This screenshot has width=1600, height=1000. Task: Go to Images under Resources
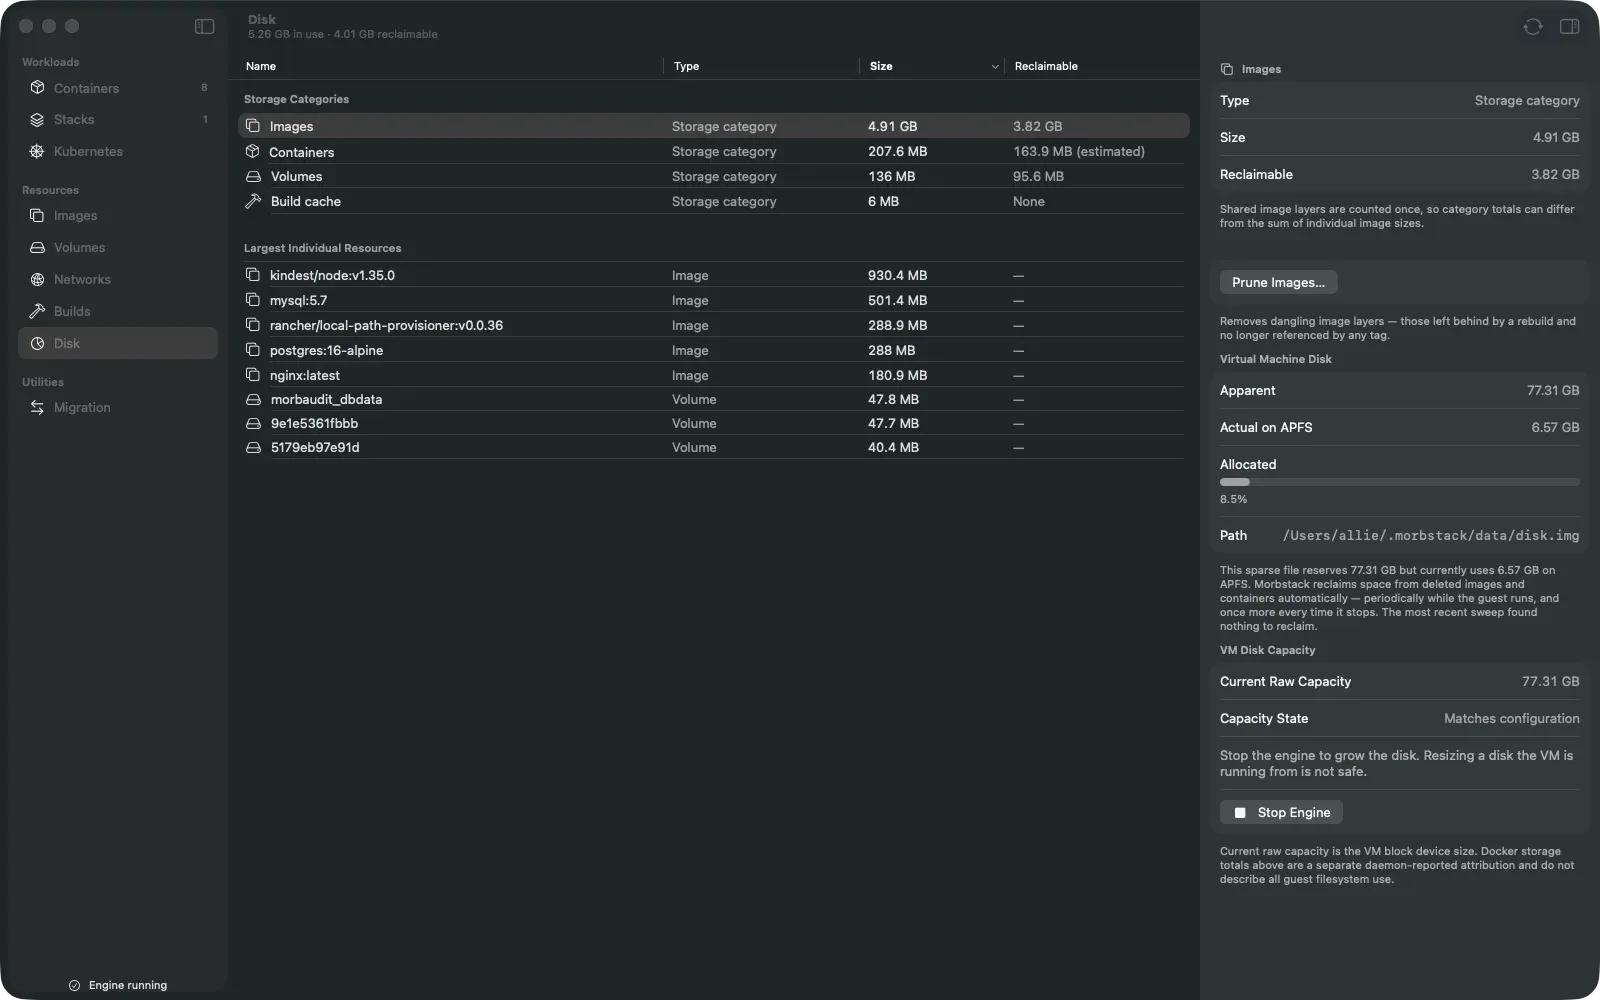[x=118, y=215]
